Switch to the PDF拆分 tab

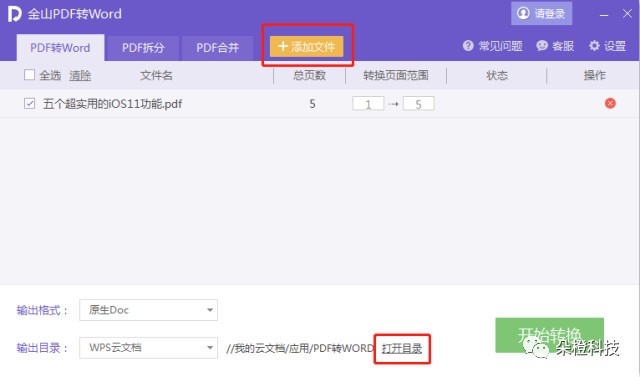(143, 48)
